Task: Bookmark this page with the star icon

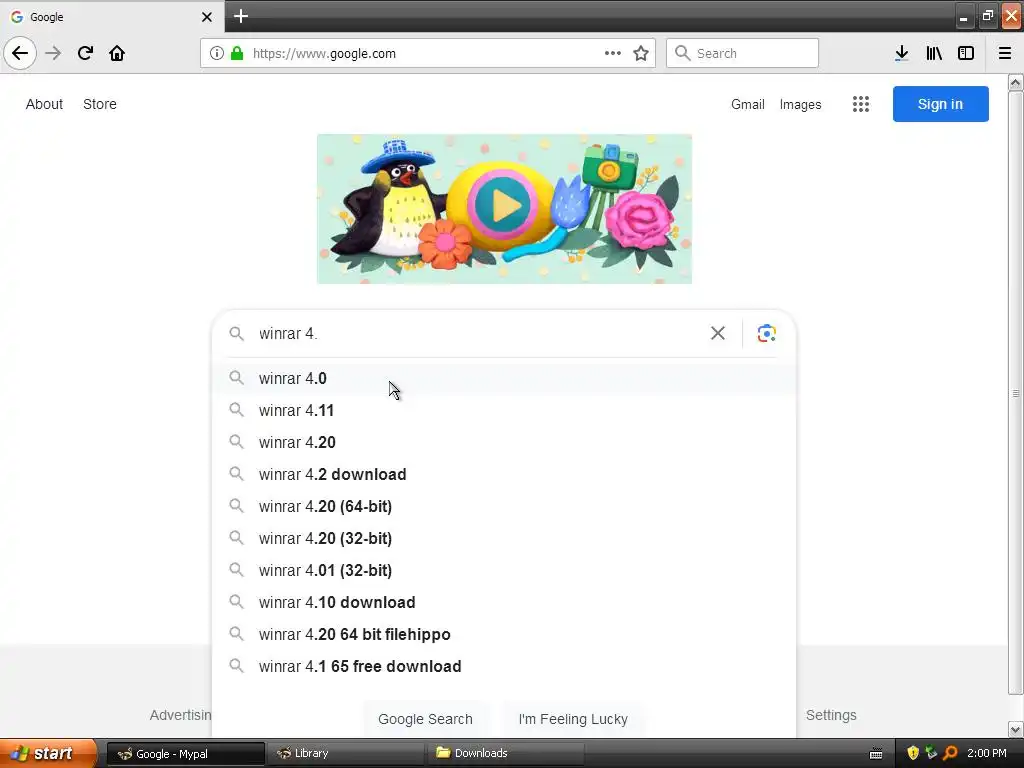Action: click(641, 54)
